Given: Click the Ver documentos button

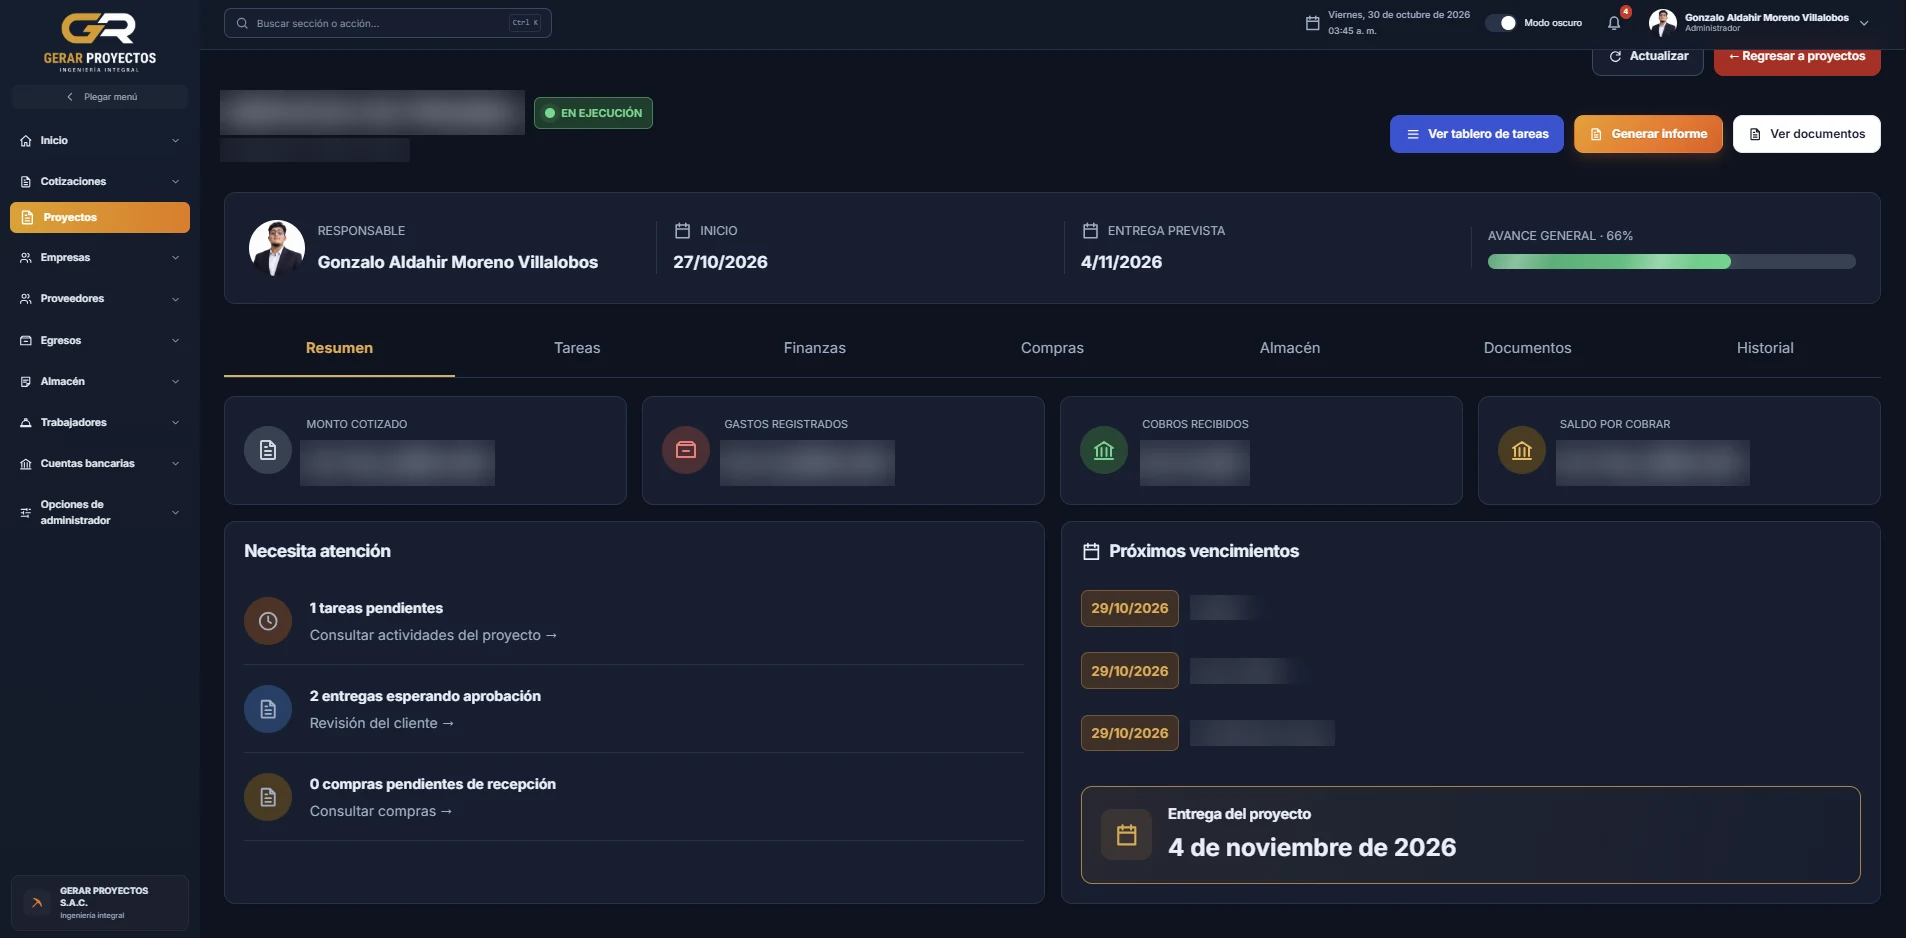Looking at the screenshot, I should [1807, 134].
